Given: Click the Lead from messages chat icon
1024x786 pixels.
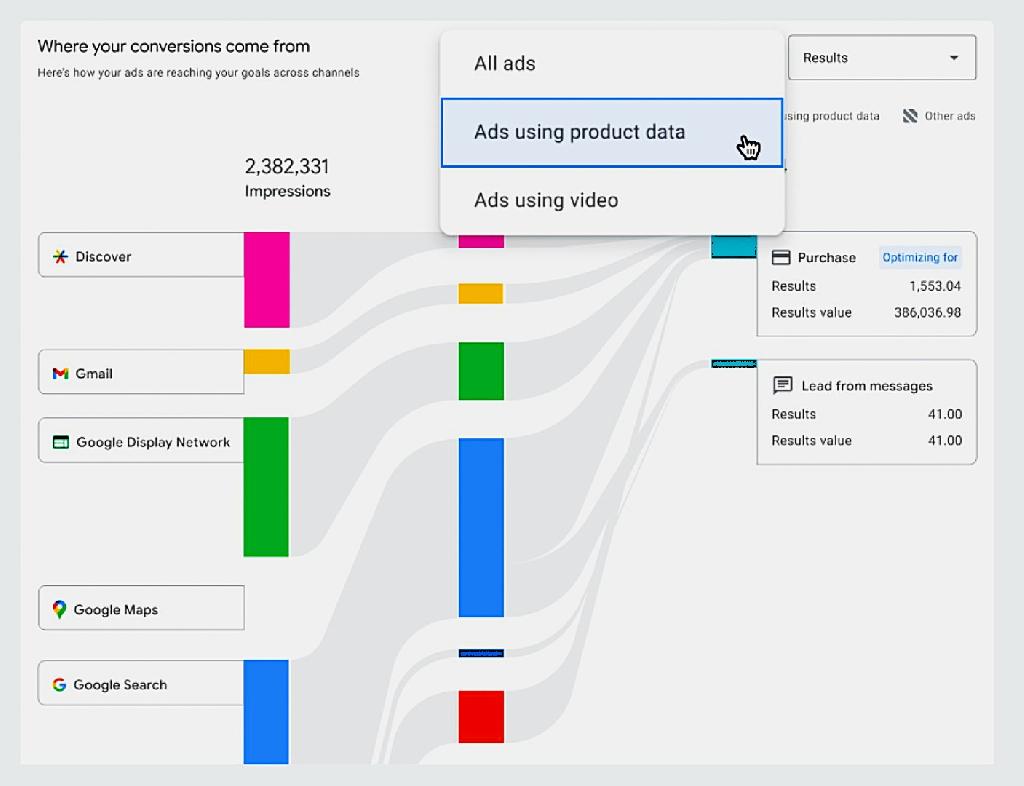Looking at the screenshot, I should [782, 386].
